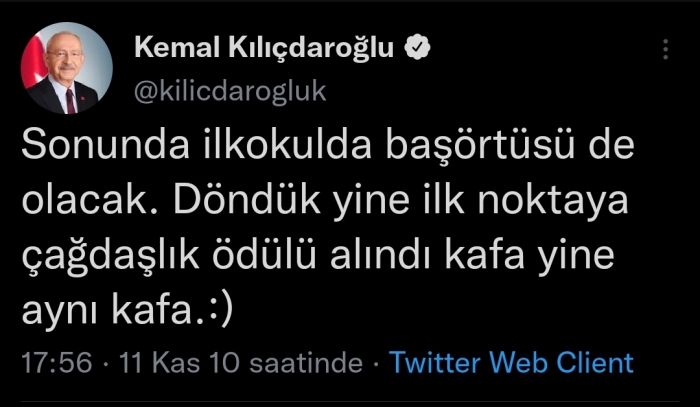Viewport: 700px width, 407px height.
Task: Open the profile picture avatar
Action: (x=67, y=68)
